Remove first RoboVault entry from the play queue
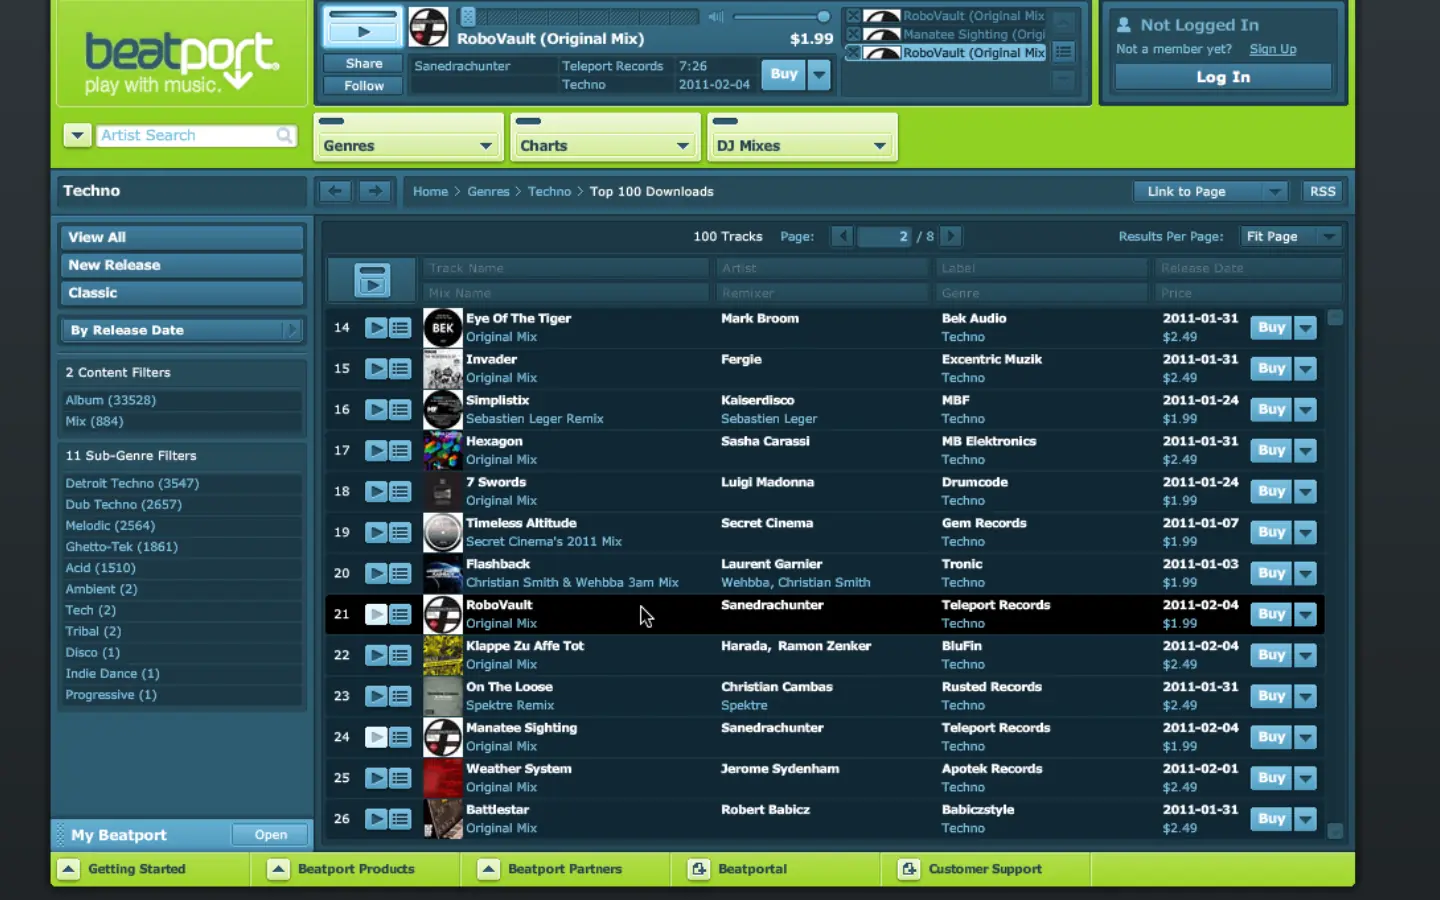The image size is (1440, 900). coord(853,16)
